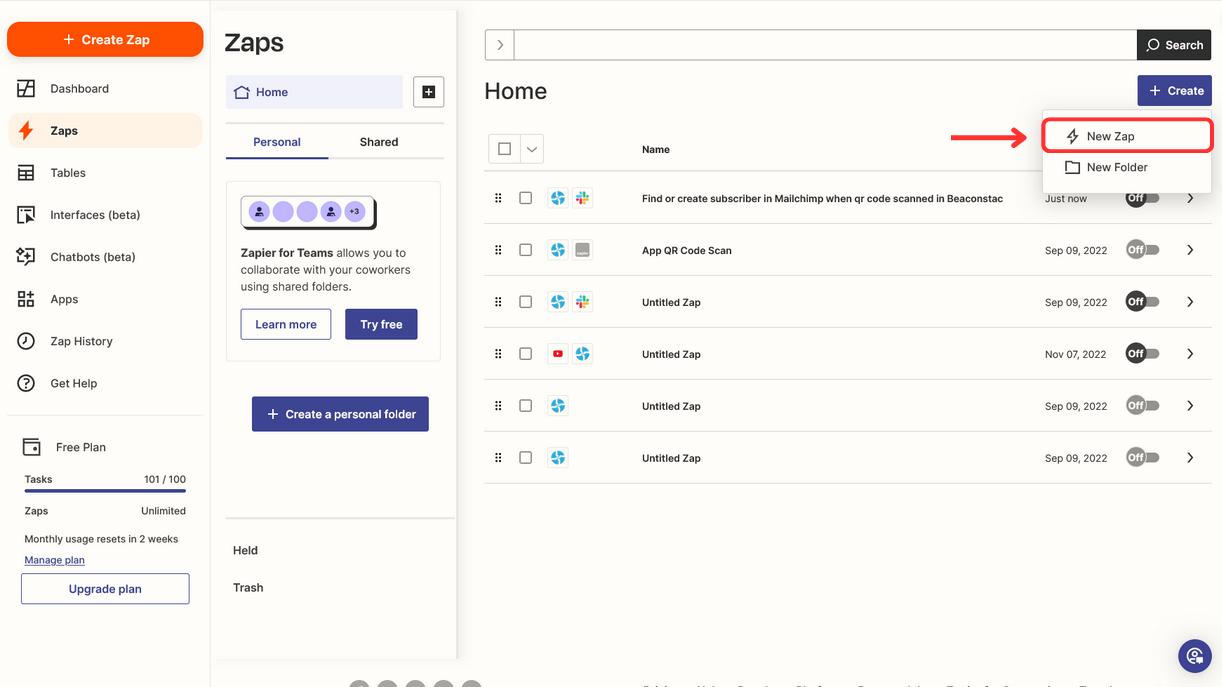The width and height of the screenshot is (1222, 687).
Task: Choose New Folder from the Create menu
Action: coord(1116,167)
